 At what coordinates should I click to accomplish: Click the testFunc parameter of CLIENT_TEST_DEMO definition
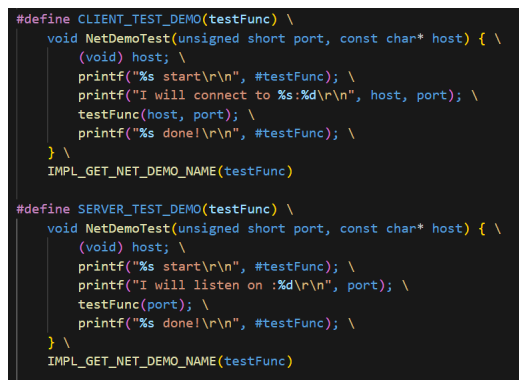tap(239, 19)
